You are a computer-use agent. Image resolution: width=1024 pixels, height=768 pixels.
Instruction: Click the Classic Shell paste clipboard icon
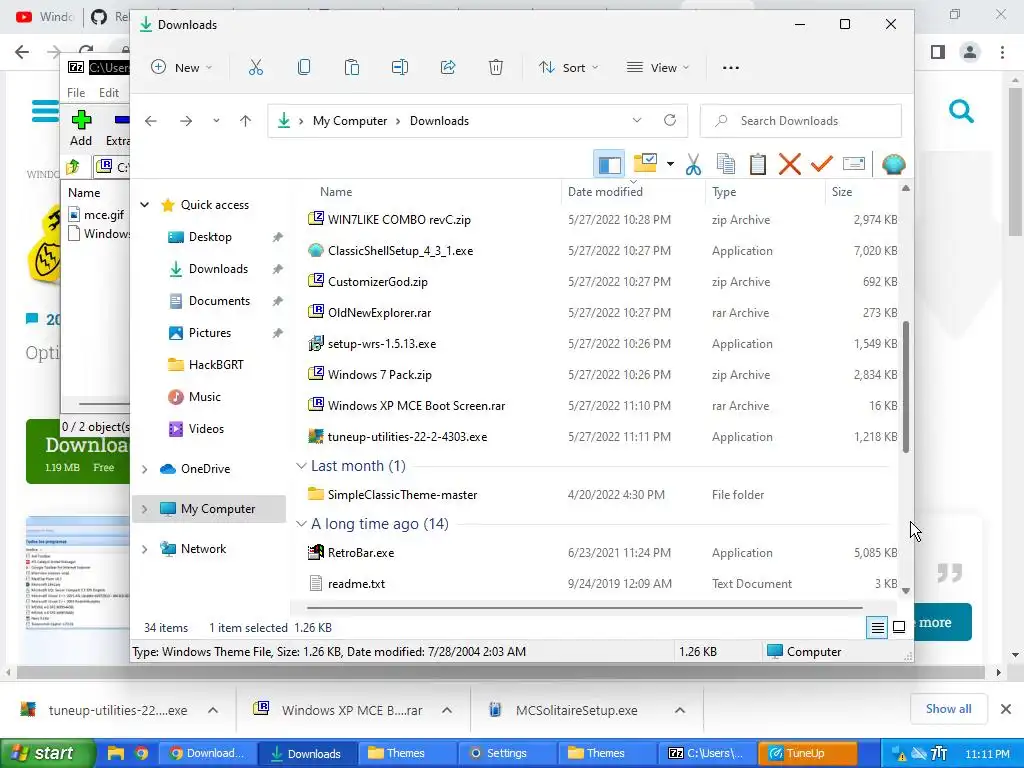[758, 164]
